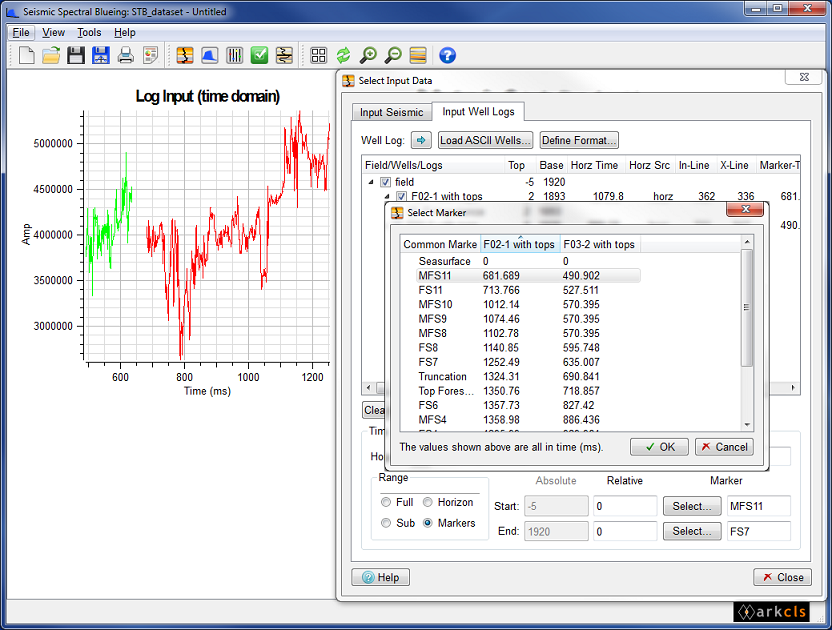
Task: Zoom out with the magnifier minus icon
Action: (393, 55)
